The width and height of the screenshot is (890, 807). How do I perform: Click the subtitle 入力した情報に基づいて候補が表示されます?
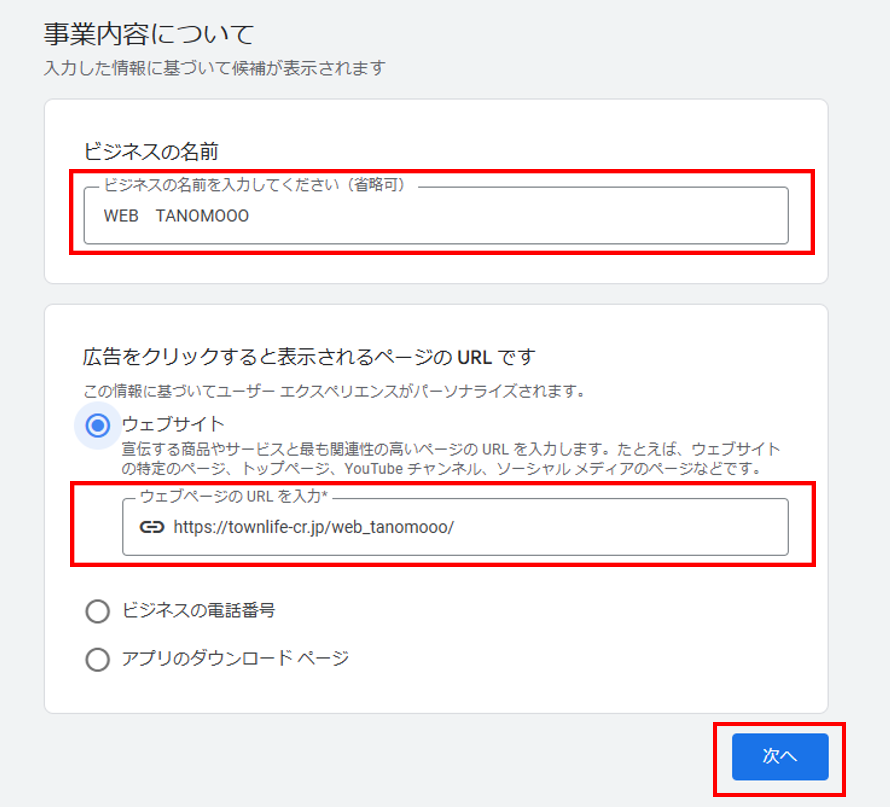click(215, 68)
